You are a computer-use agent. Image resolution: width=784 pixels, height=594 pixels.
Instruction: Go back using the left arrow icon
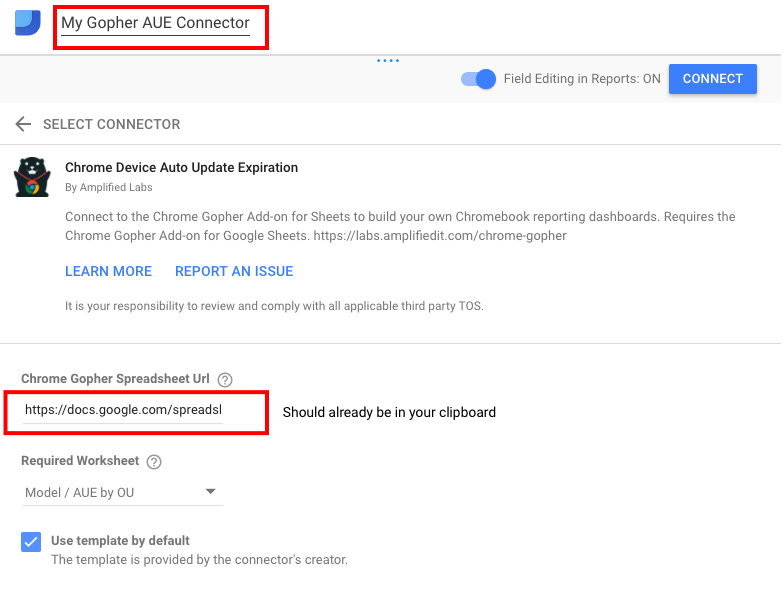(x=23, y=125)
